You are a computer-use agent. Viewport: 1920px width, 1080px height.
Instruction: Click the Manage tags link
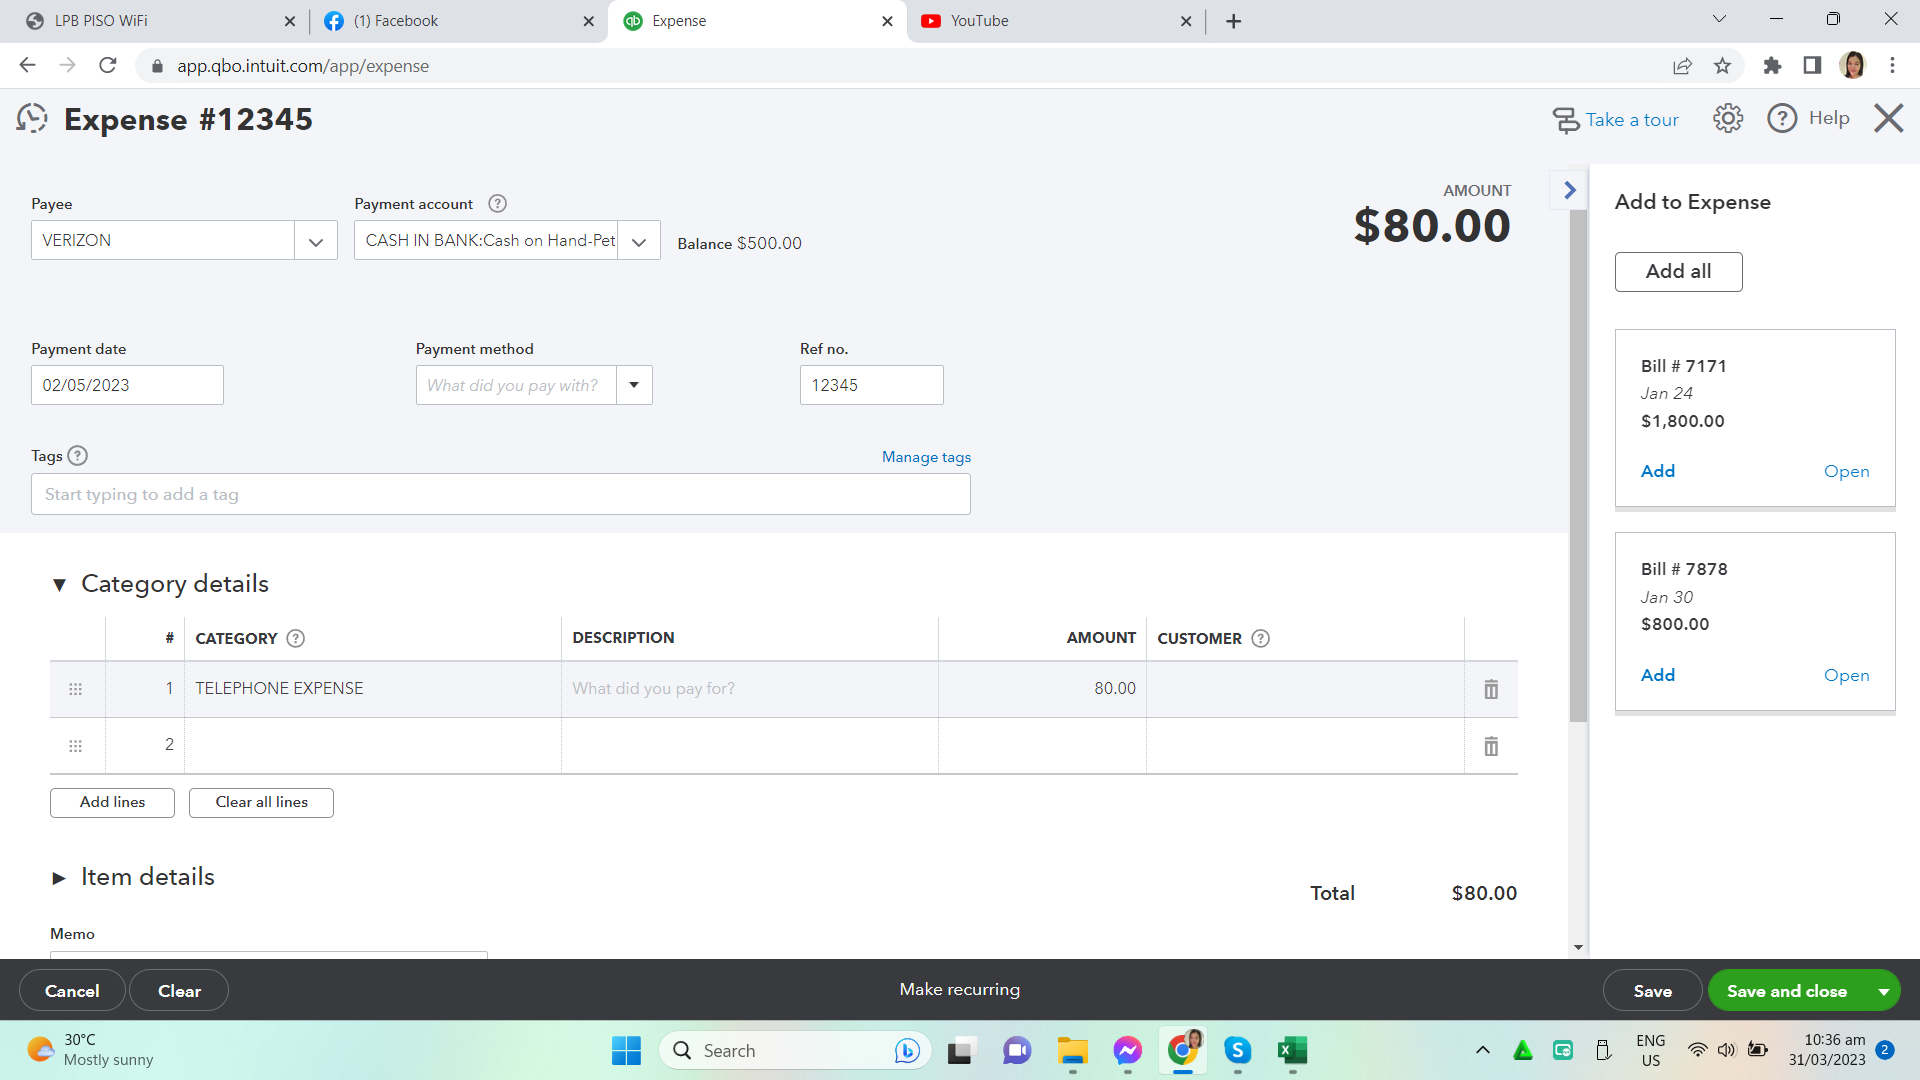coord(926,457)
